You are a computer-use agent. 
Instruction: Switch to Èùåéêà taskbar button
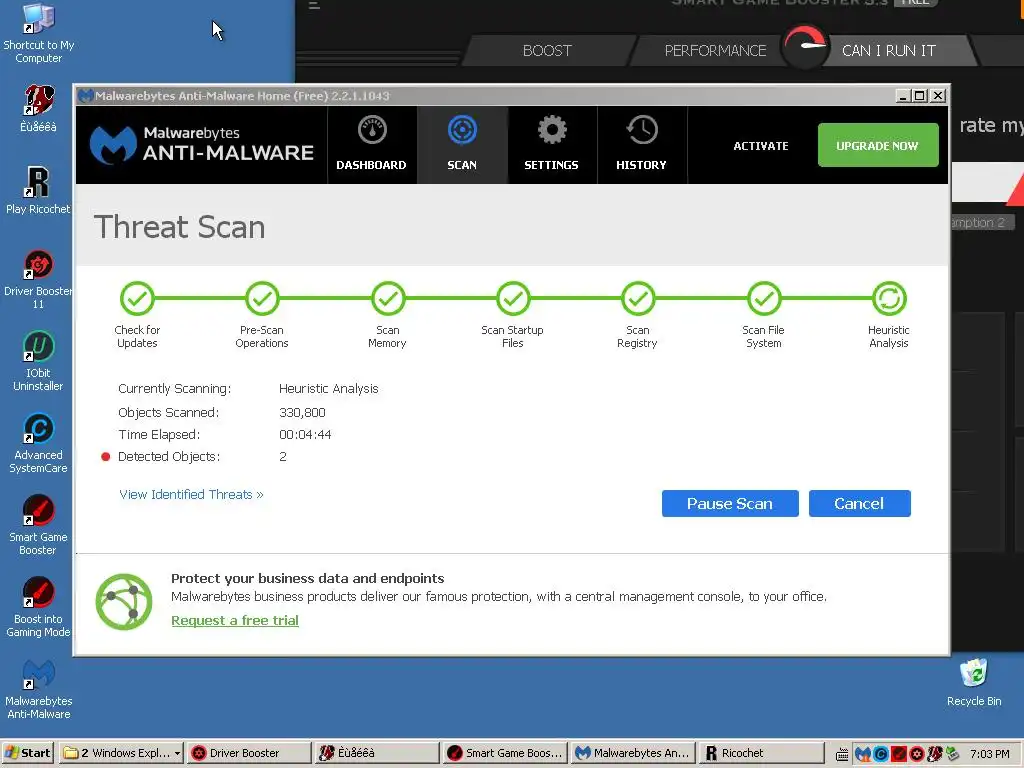click(x=377, y=753)
